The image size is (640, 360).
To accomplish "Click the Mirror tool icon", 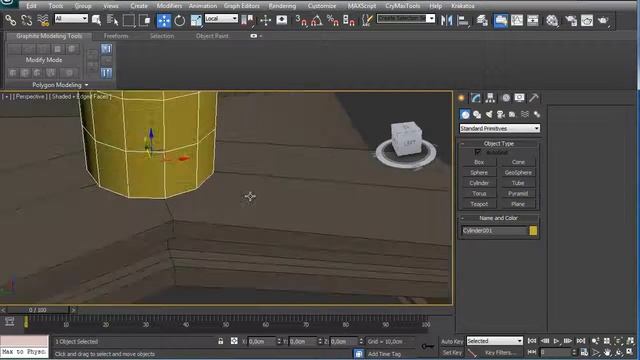I will click(x=447, y=20).
